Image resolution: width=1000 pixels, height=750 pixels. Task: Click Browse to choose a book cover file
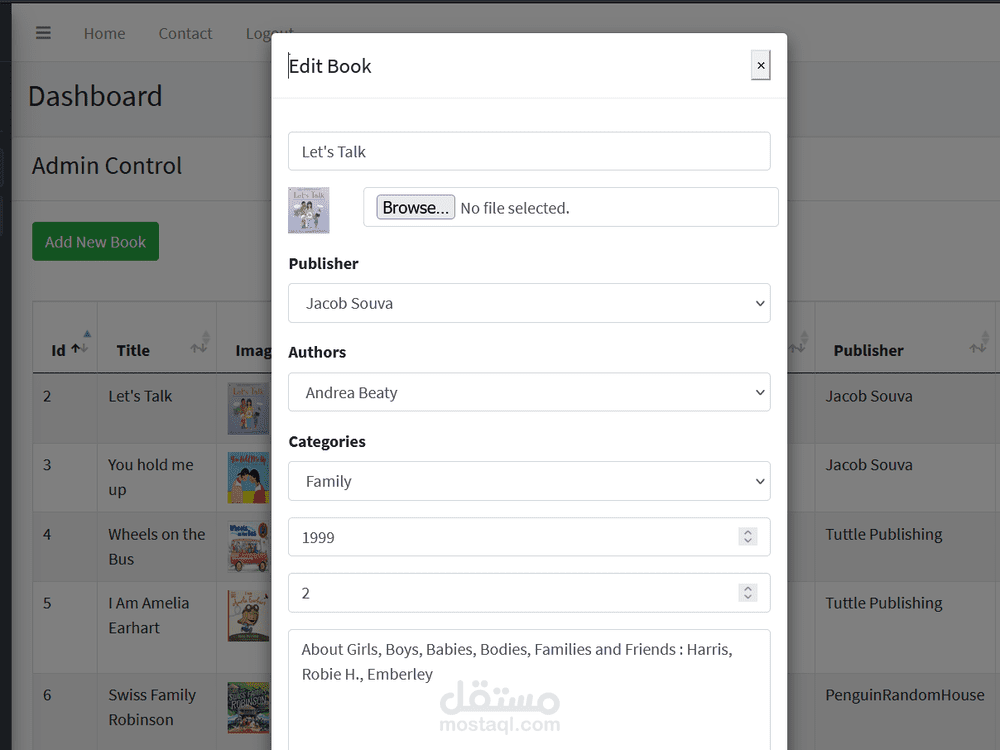point(415,207)
